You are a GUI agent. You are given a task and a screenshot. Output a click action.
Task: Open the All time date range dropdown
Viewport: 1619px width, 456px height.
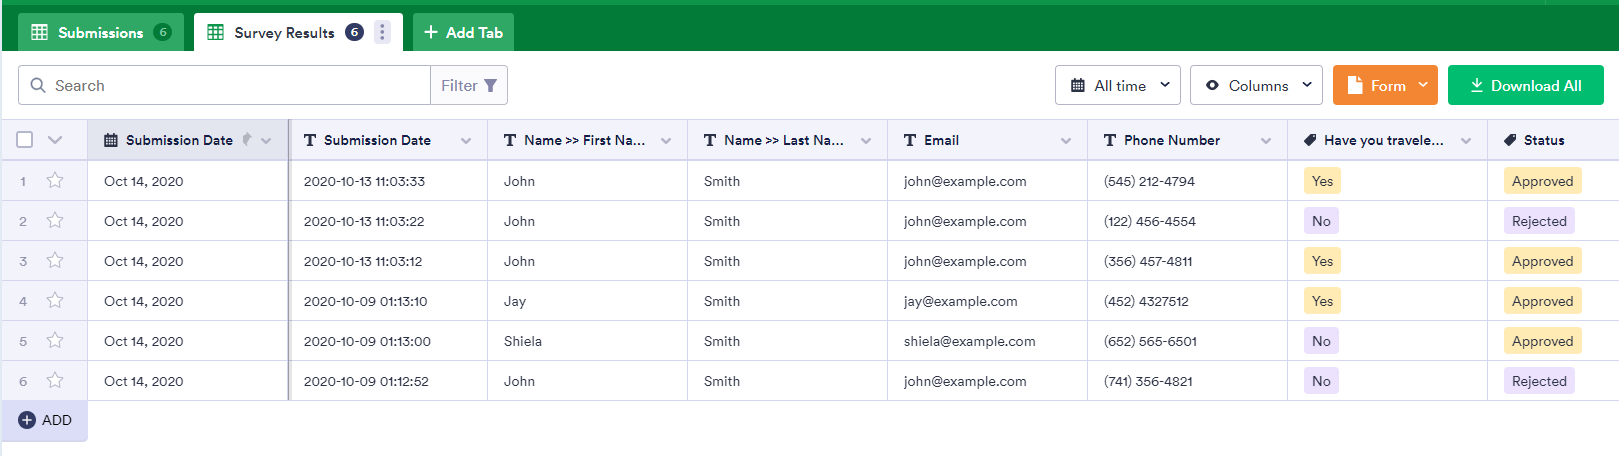pos(1117,86)
